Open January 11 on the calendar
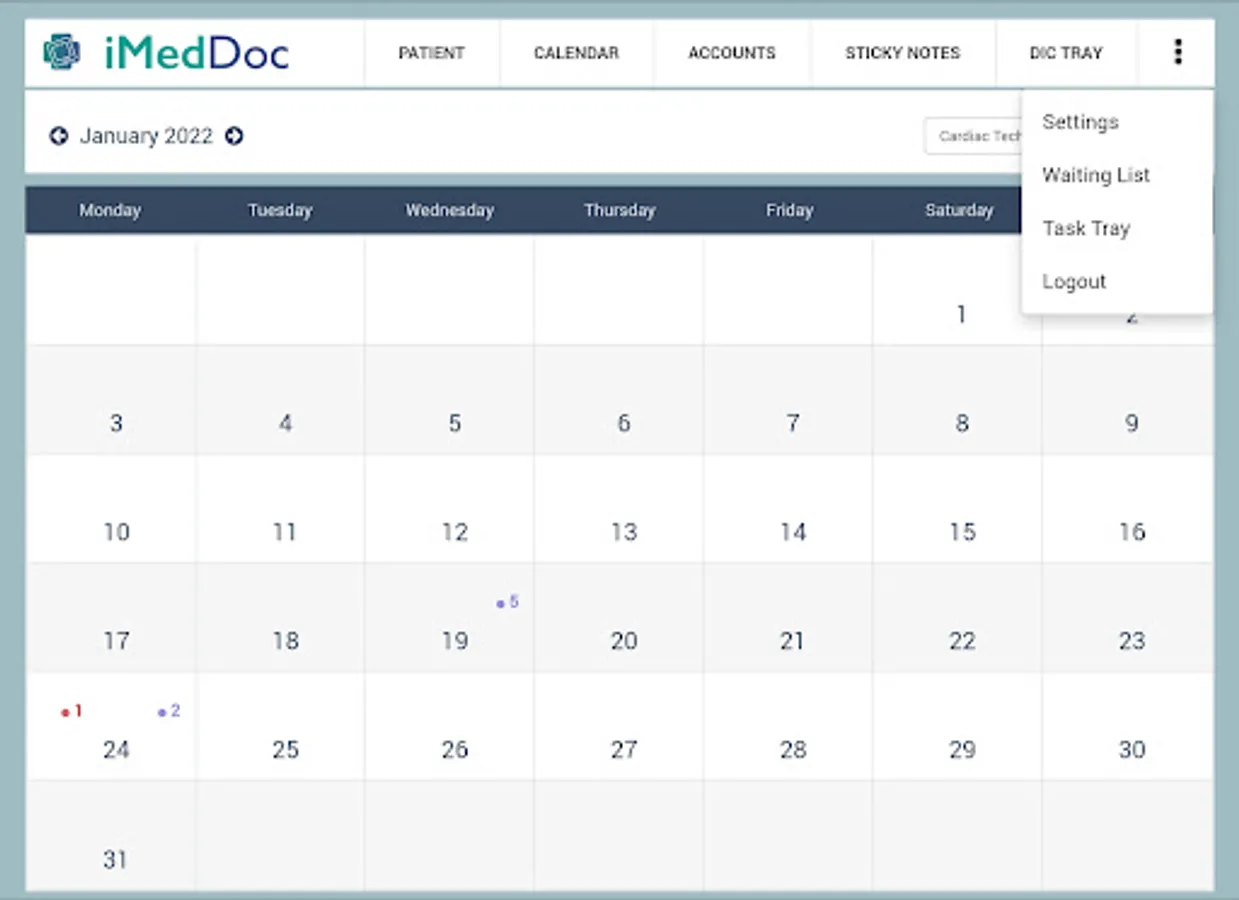 pos(280,509)
